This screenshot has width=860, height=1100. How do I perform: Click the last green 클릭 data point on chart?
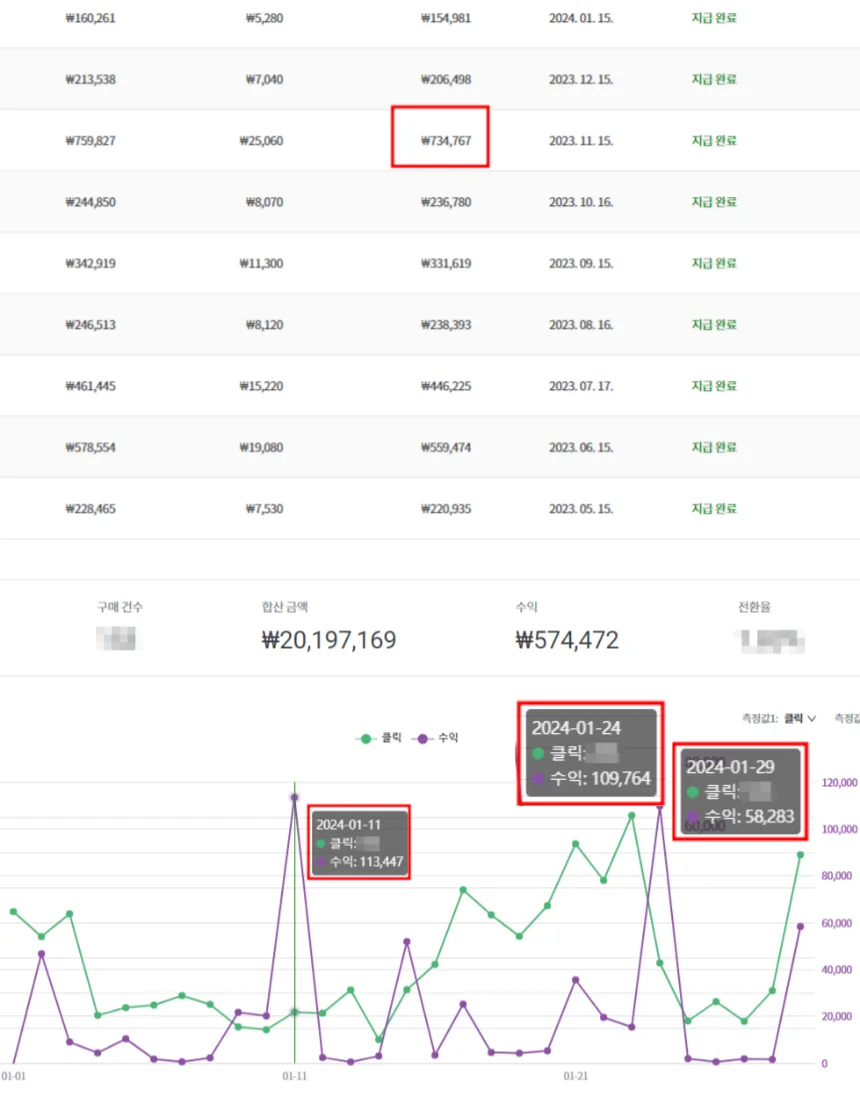pos(800,854)
